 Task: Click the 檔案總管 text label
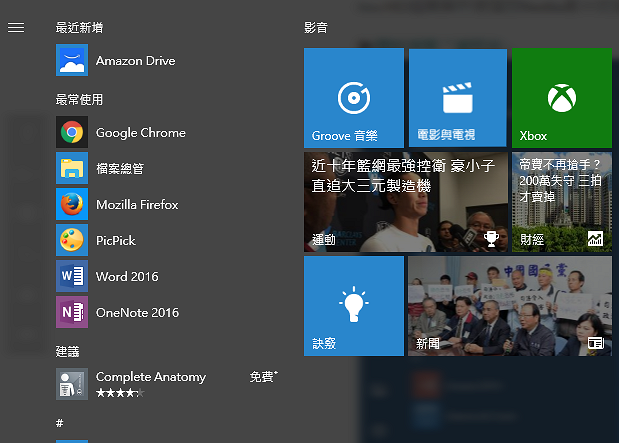tap(120, 169)
